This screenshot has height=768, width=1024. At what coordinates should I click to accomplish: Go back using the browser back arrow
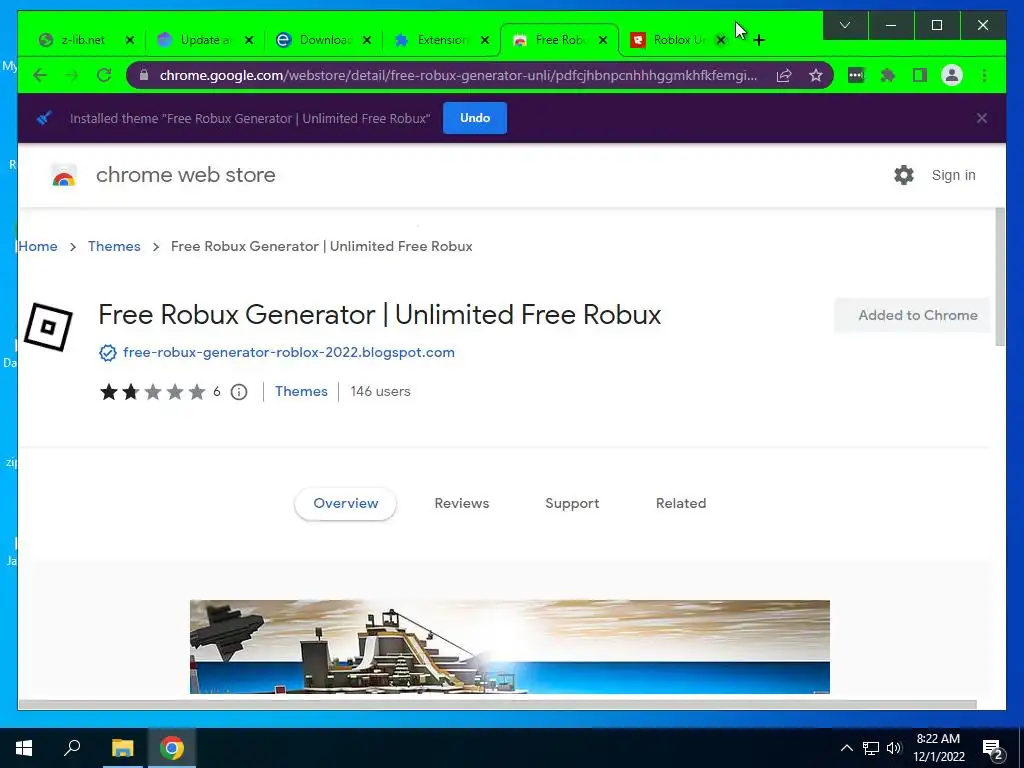pyautogui.click(x=40, y=76)
